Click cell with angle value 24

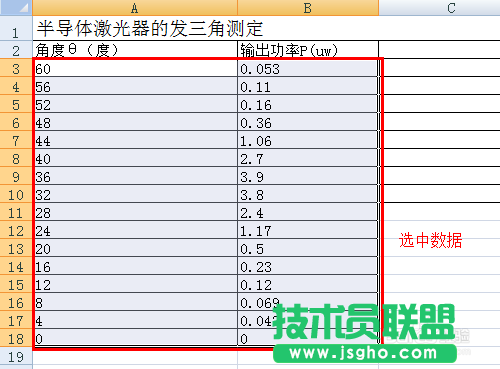coord(135,230)
